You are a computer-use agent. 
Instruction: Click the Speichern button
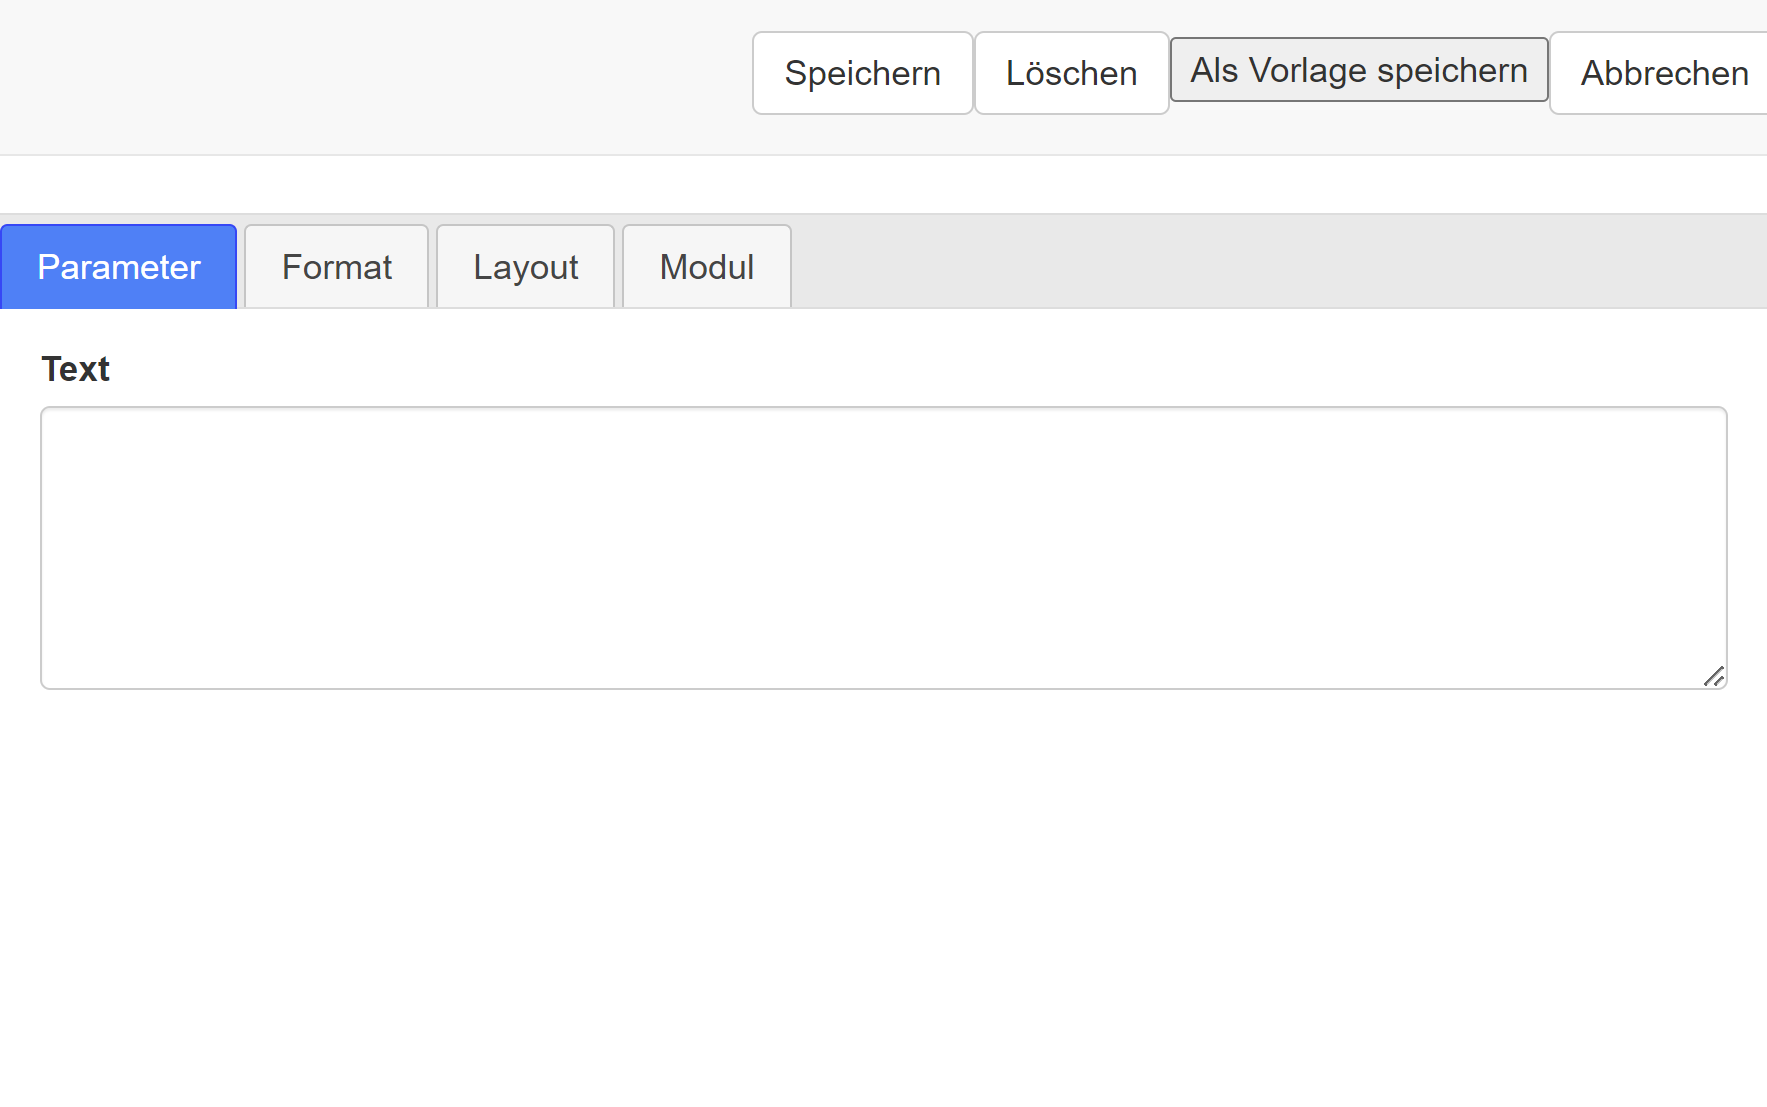pos(862,73)
